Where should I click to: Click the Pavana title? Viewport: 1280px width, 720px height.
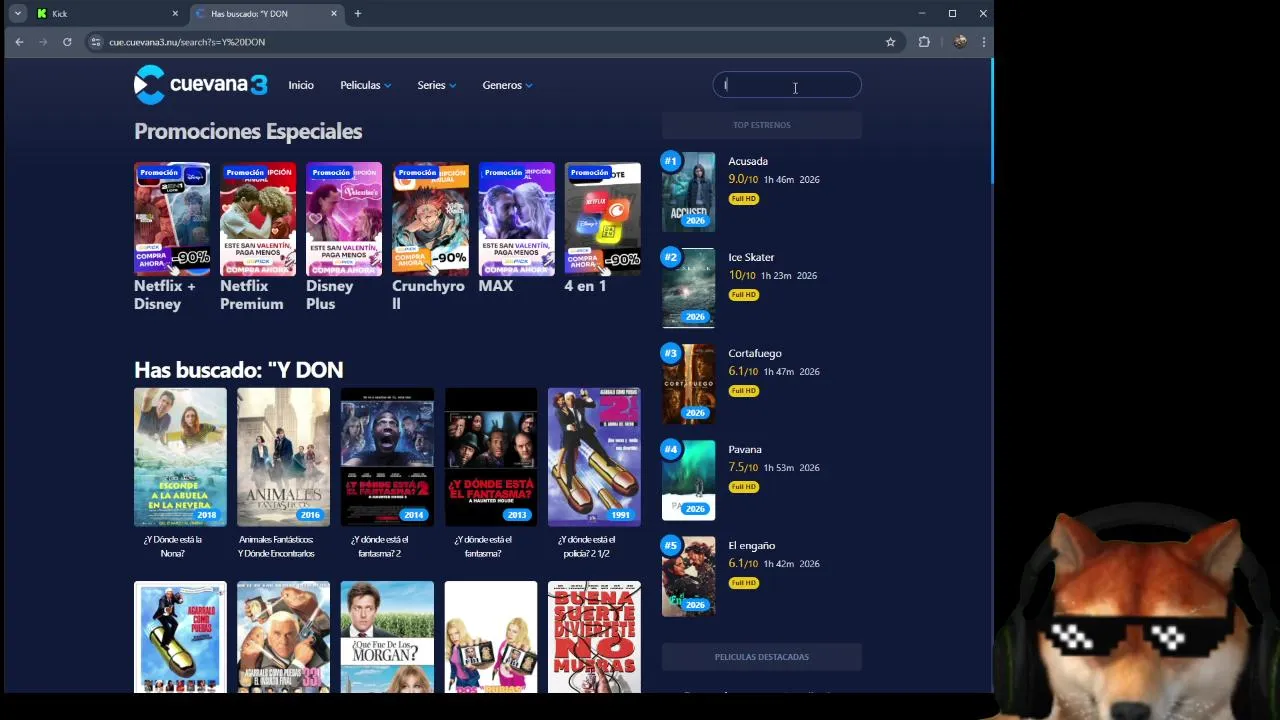tap(745, 449)
